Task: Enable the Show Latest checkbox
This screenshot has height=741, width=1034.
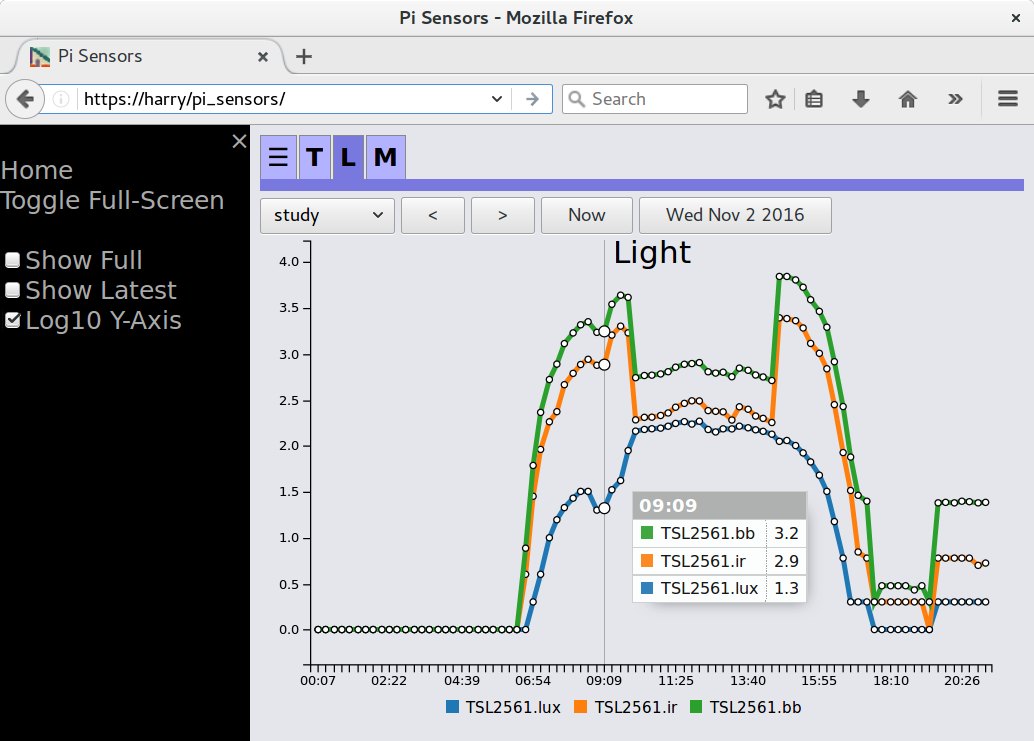Action: [x=13, y=290]
